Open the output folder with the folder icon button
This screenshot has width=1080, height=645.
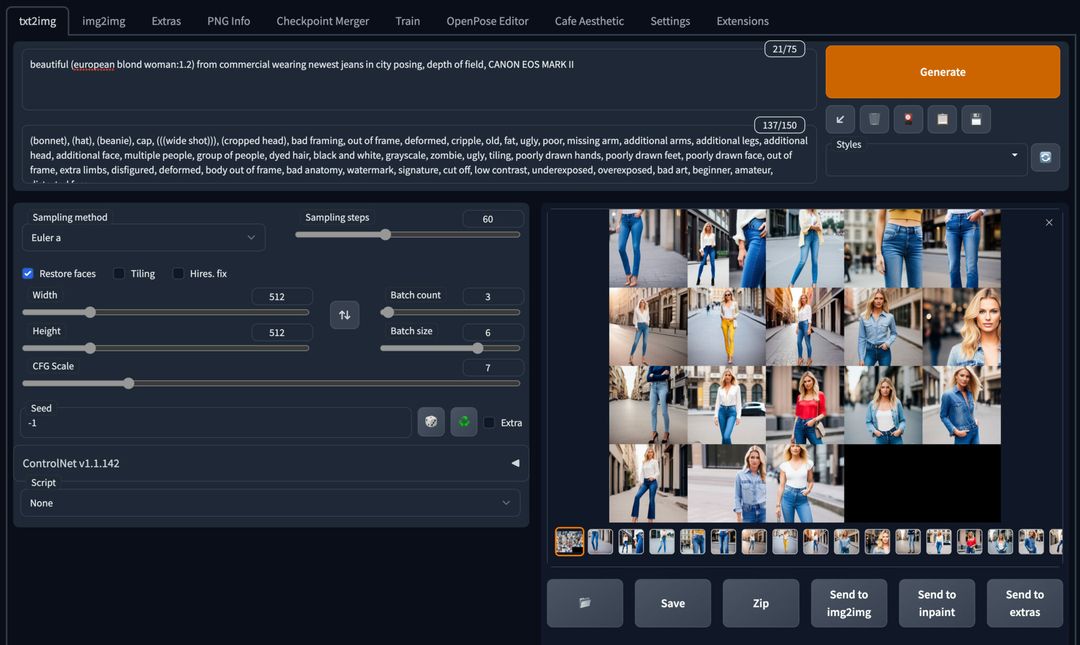tap(585, 603)
